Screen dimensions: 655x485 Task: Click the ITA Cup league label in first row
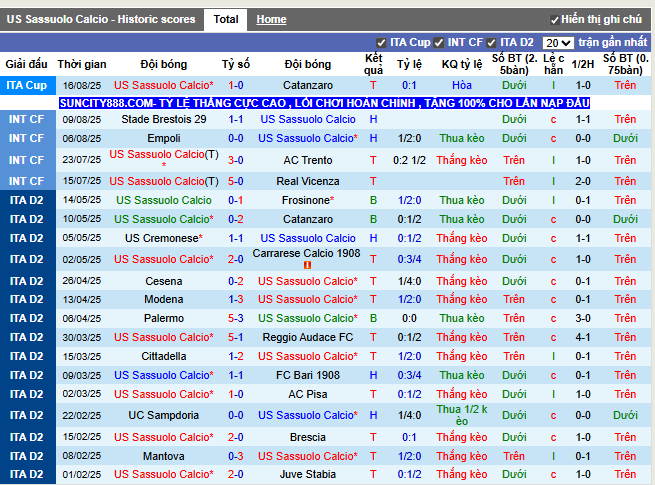(27, 86)
